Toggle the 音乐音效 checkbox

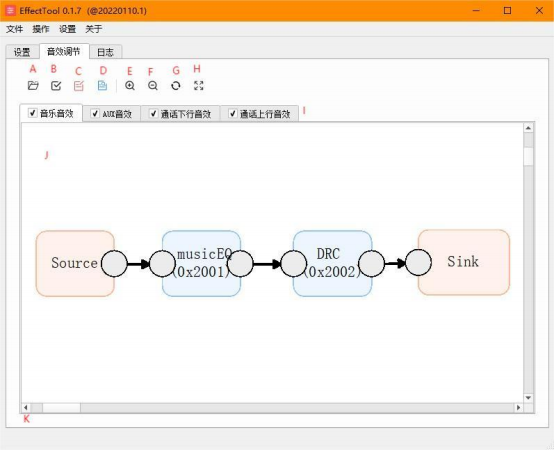click(33, 113)
